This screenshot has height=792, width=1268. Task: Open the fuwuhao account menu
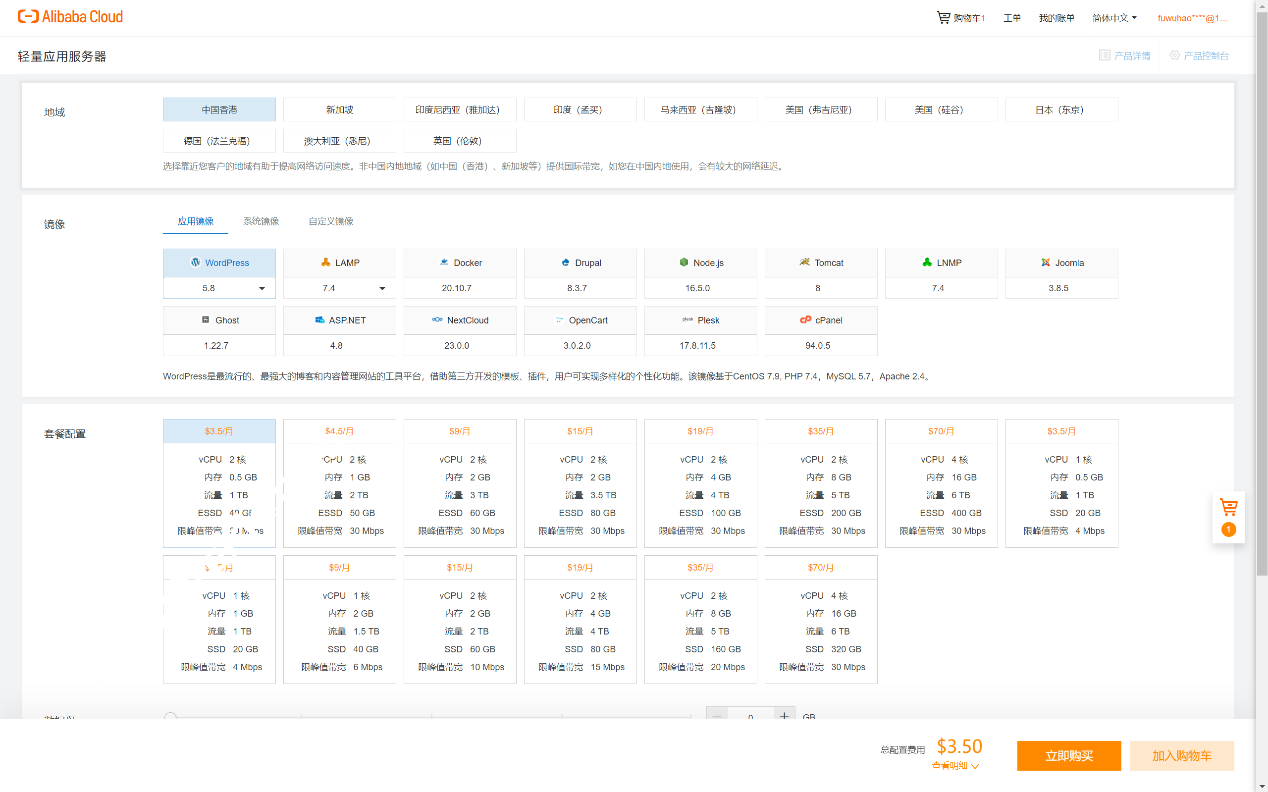tap(1192, 18)
